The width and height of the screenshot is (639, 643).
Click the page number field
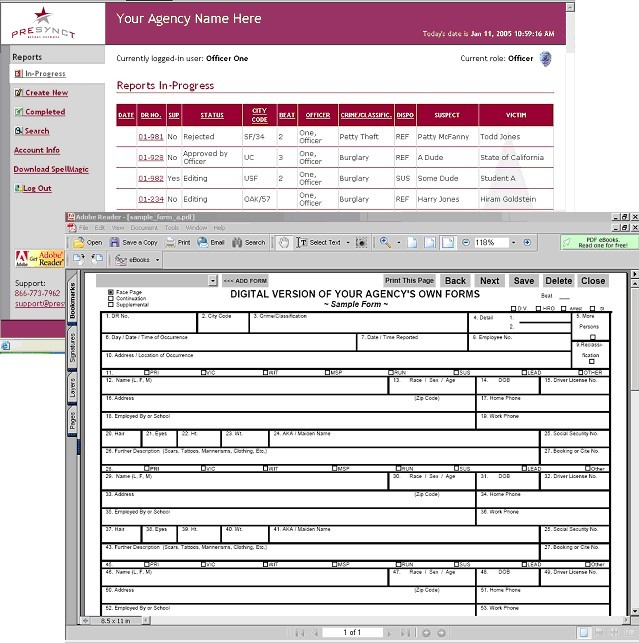[x=351, y=633]
